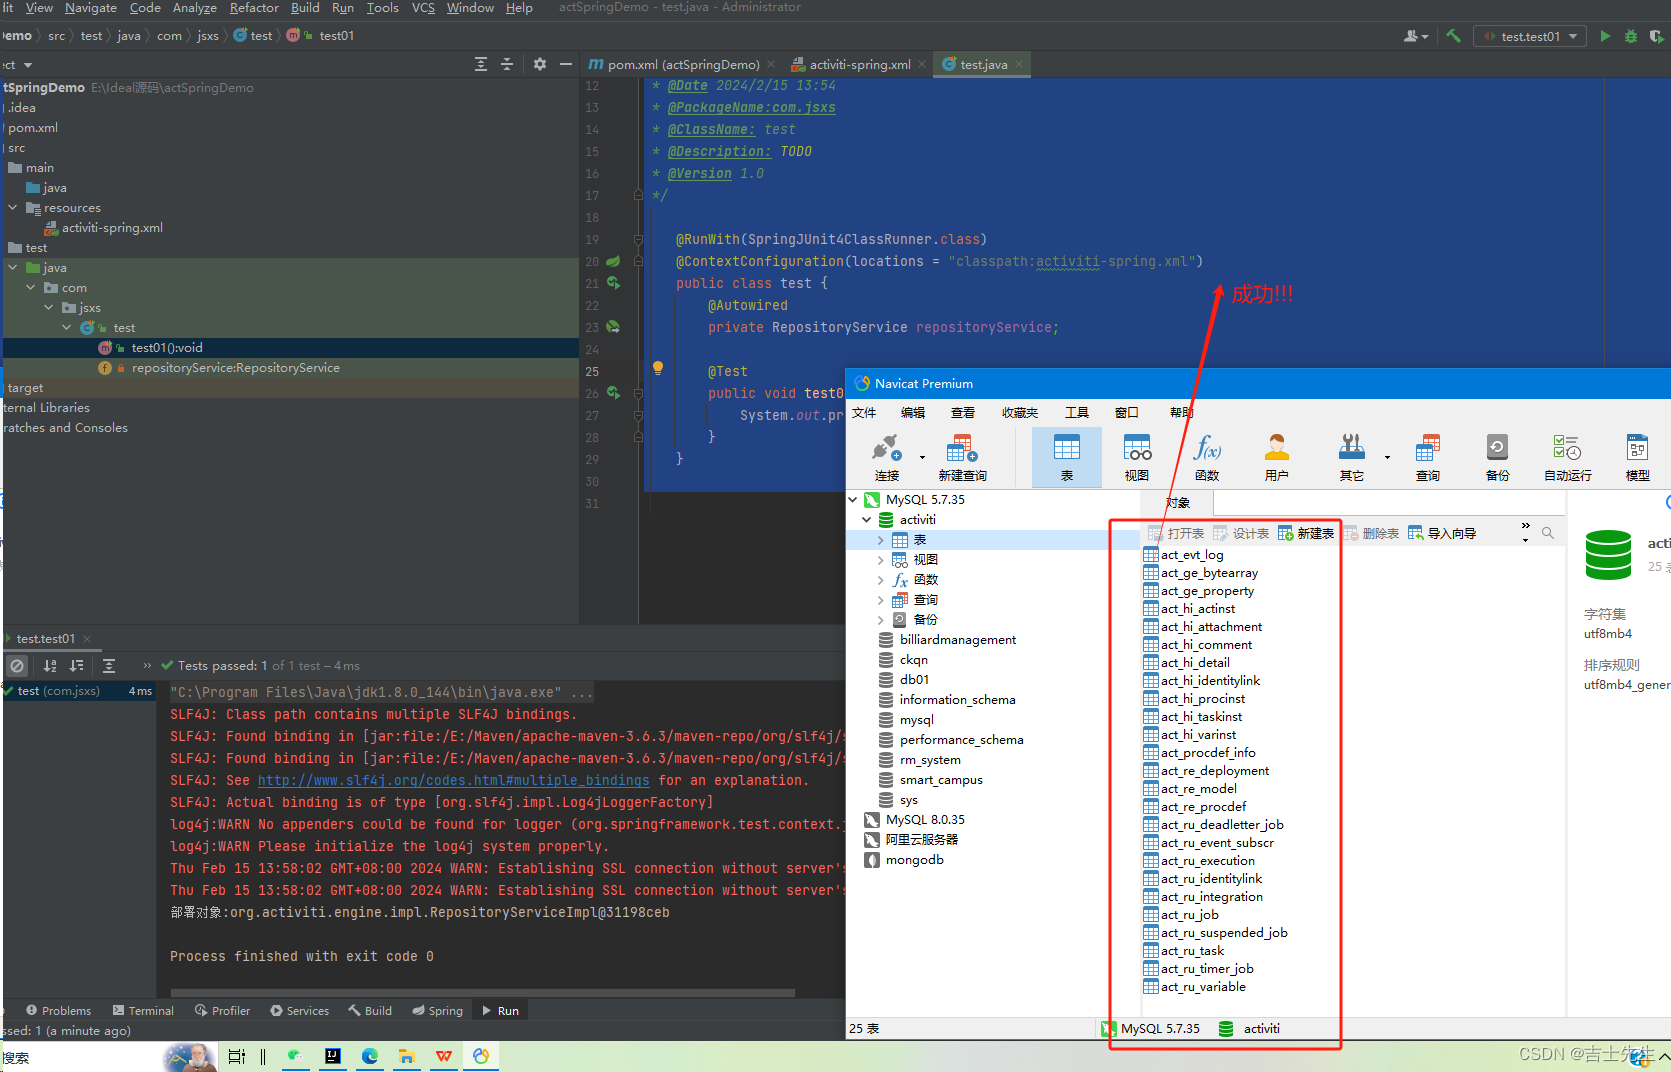This screenshot has height=1072, width=1671.
Task: Click the 函数 f(x) toolbar icon
Action: (1207, 458)
